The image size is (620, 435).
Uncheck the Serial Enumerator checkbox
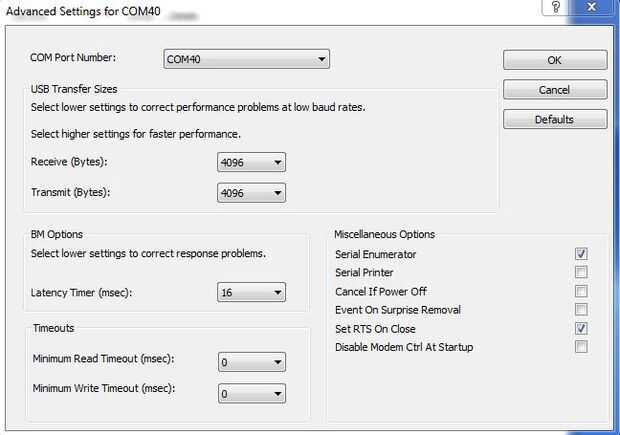pyautogui.click(x=581, y=254)
